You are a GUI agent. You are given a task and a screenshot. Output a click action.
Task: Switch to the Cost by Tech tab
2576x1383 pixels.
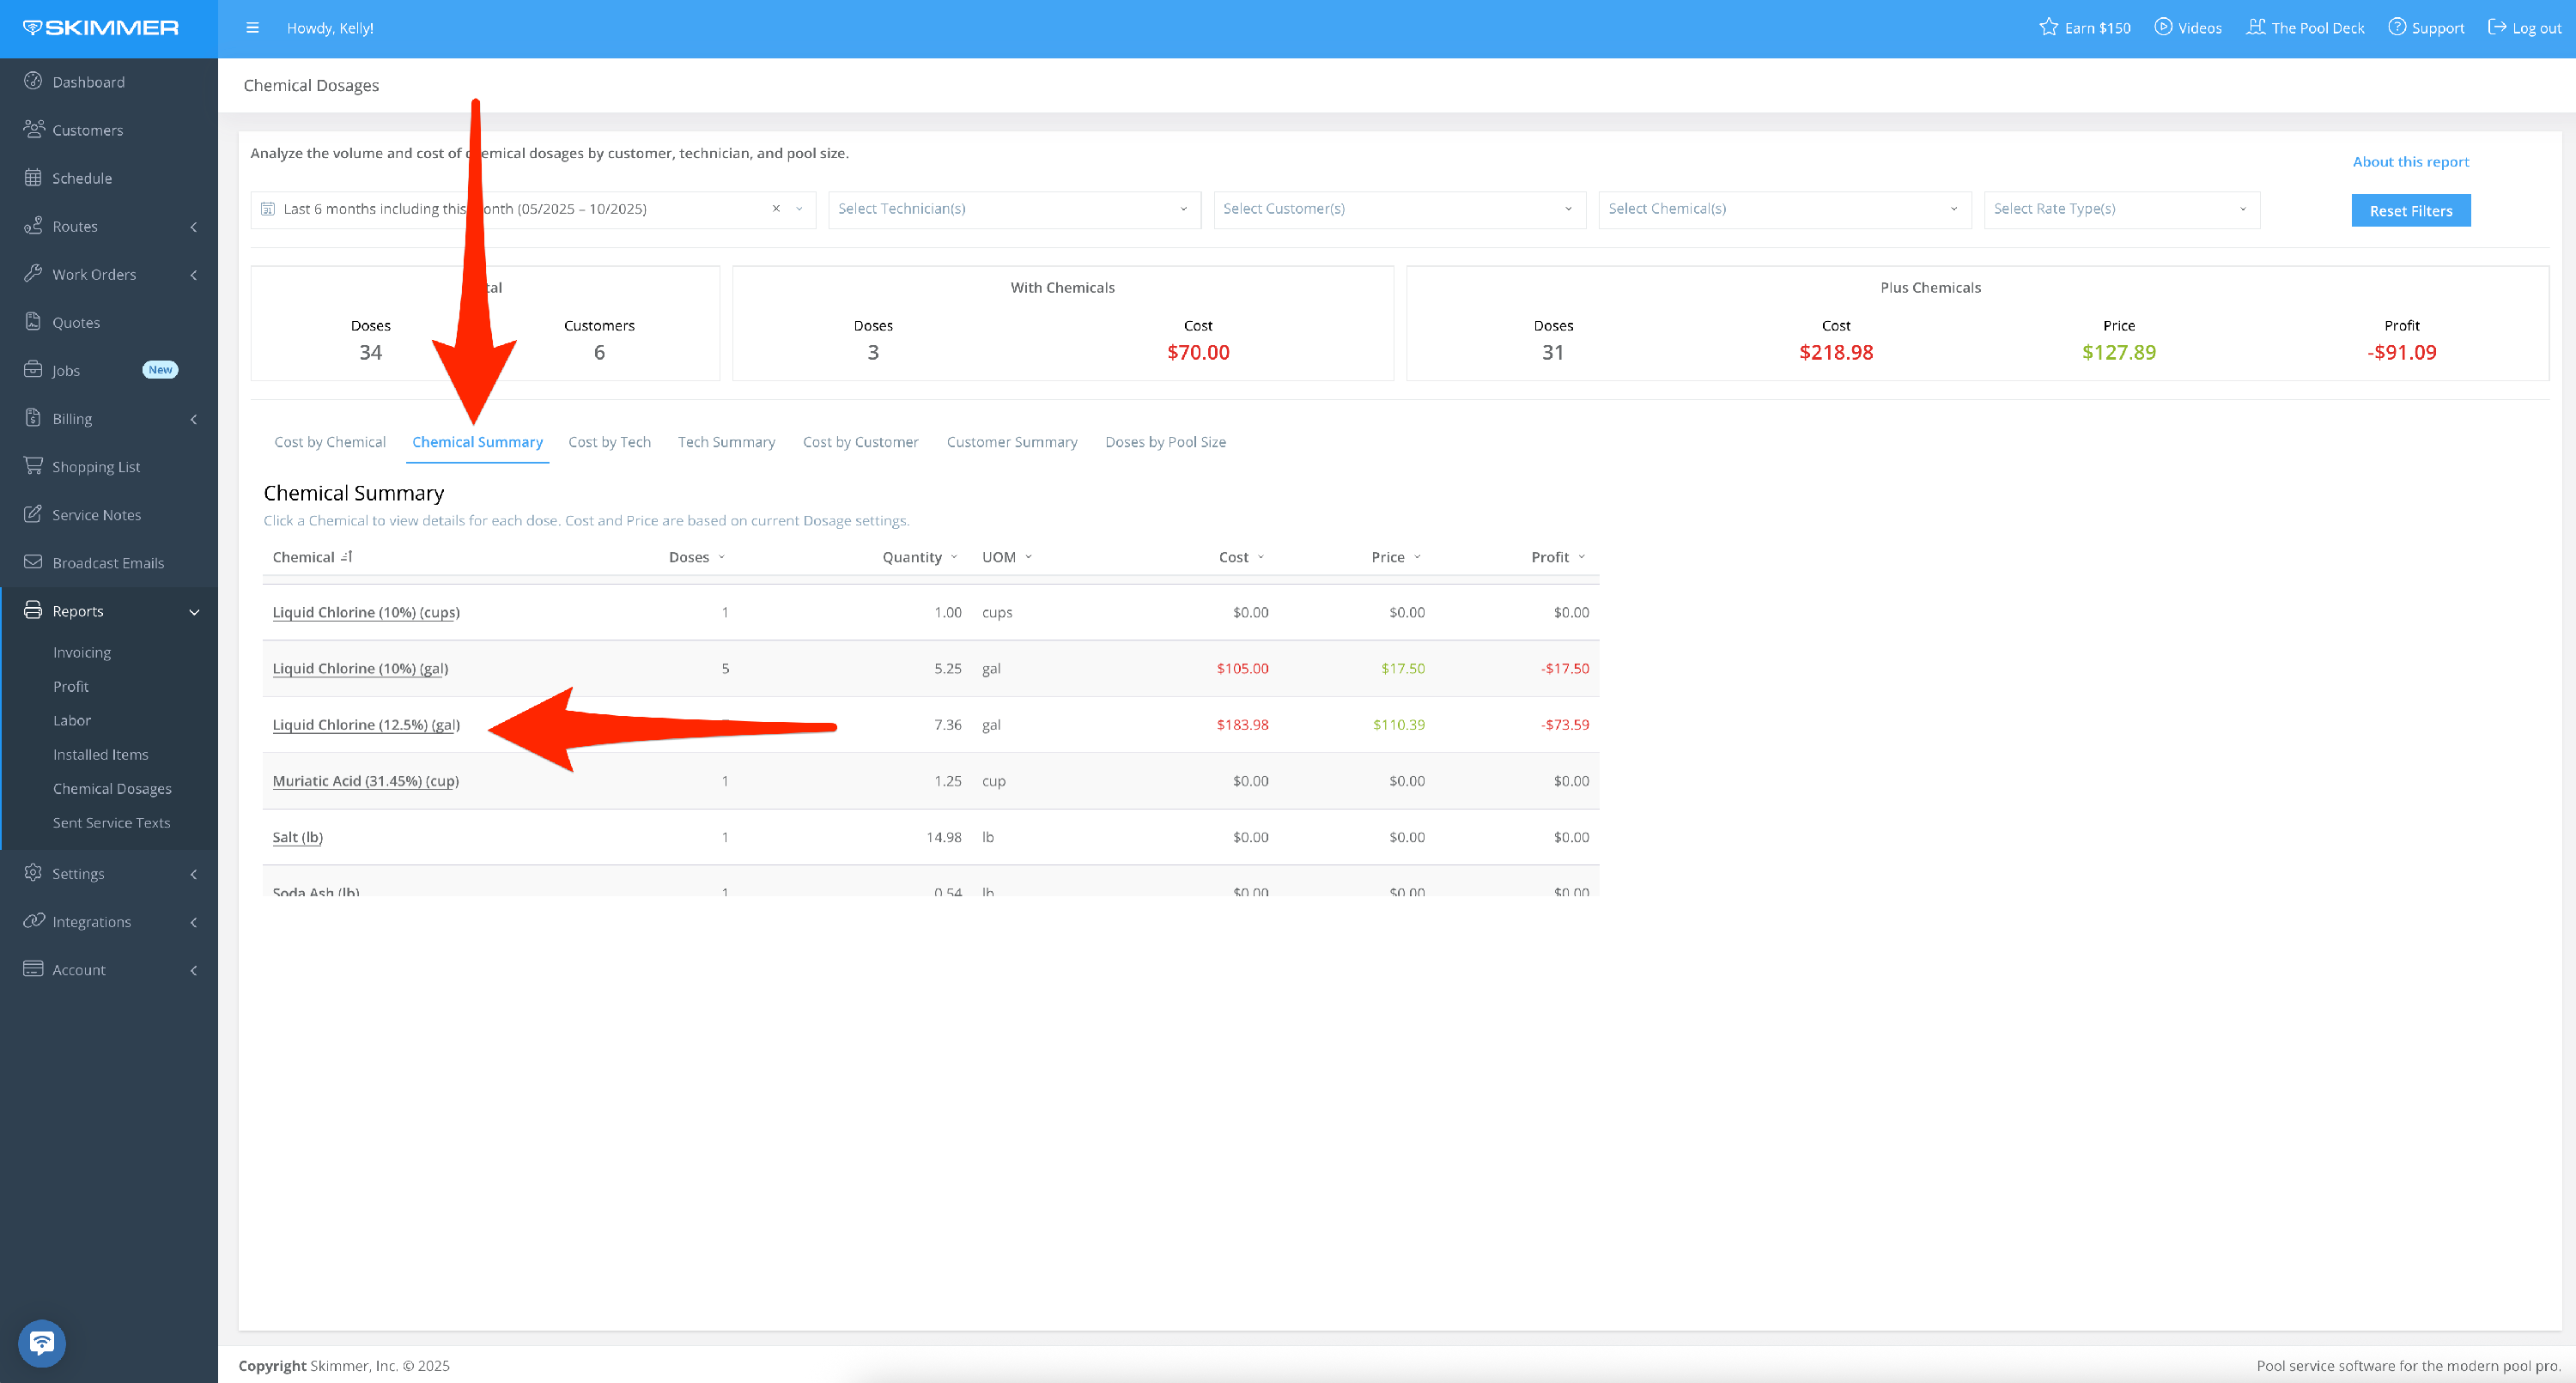tap(609, 442)
